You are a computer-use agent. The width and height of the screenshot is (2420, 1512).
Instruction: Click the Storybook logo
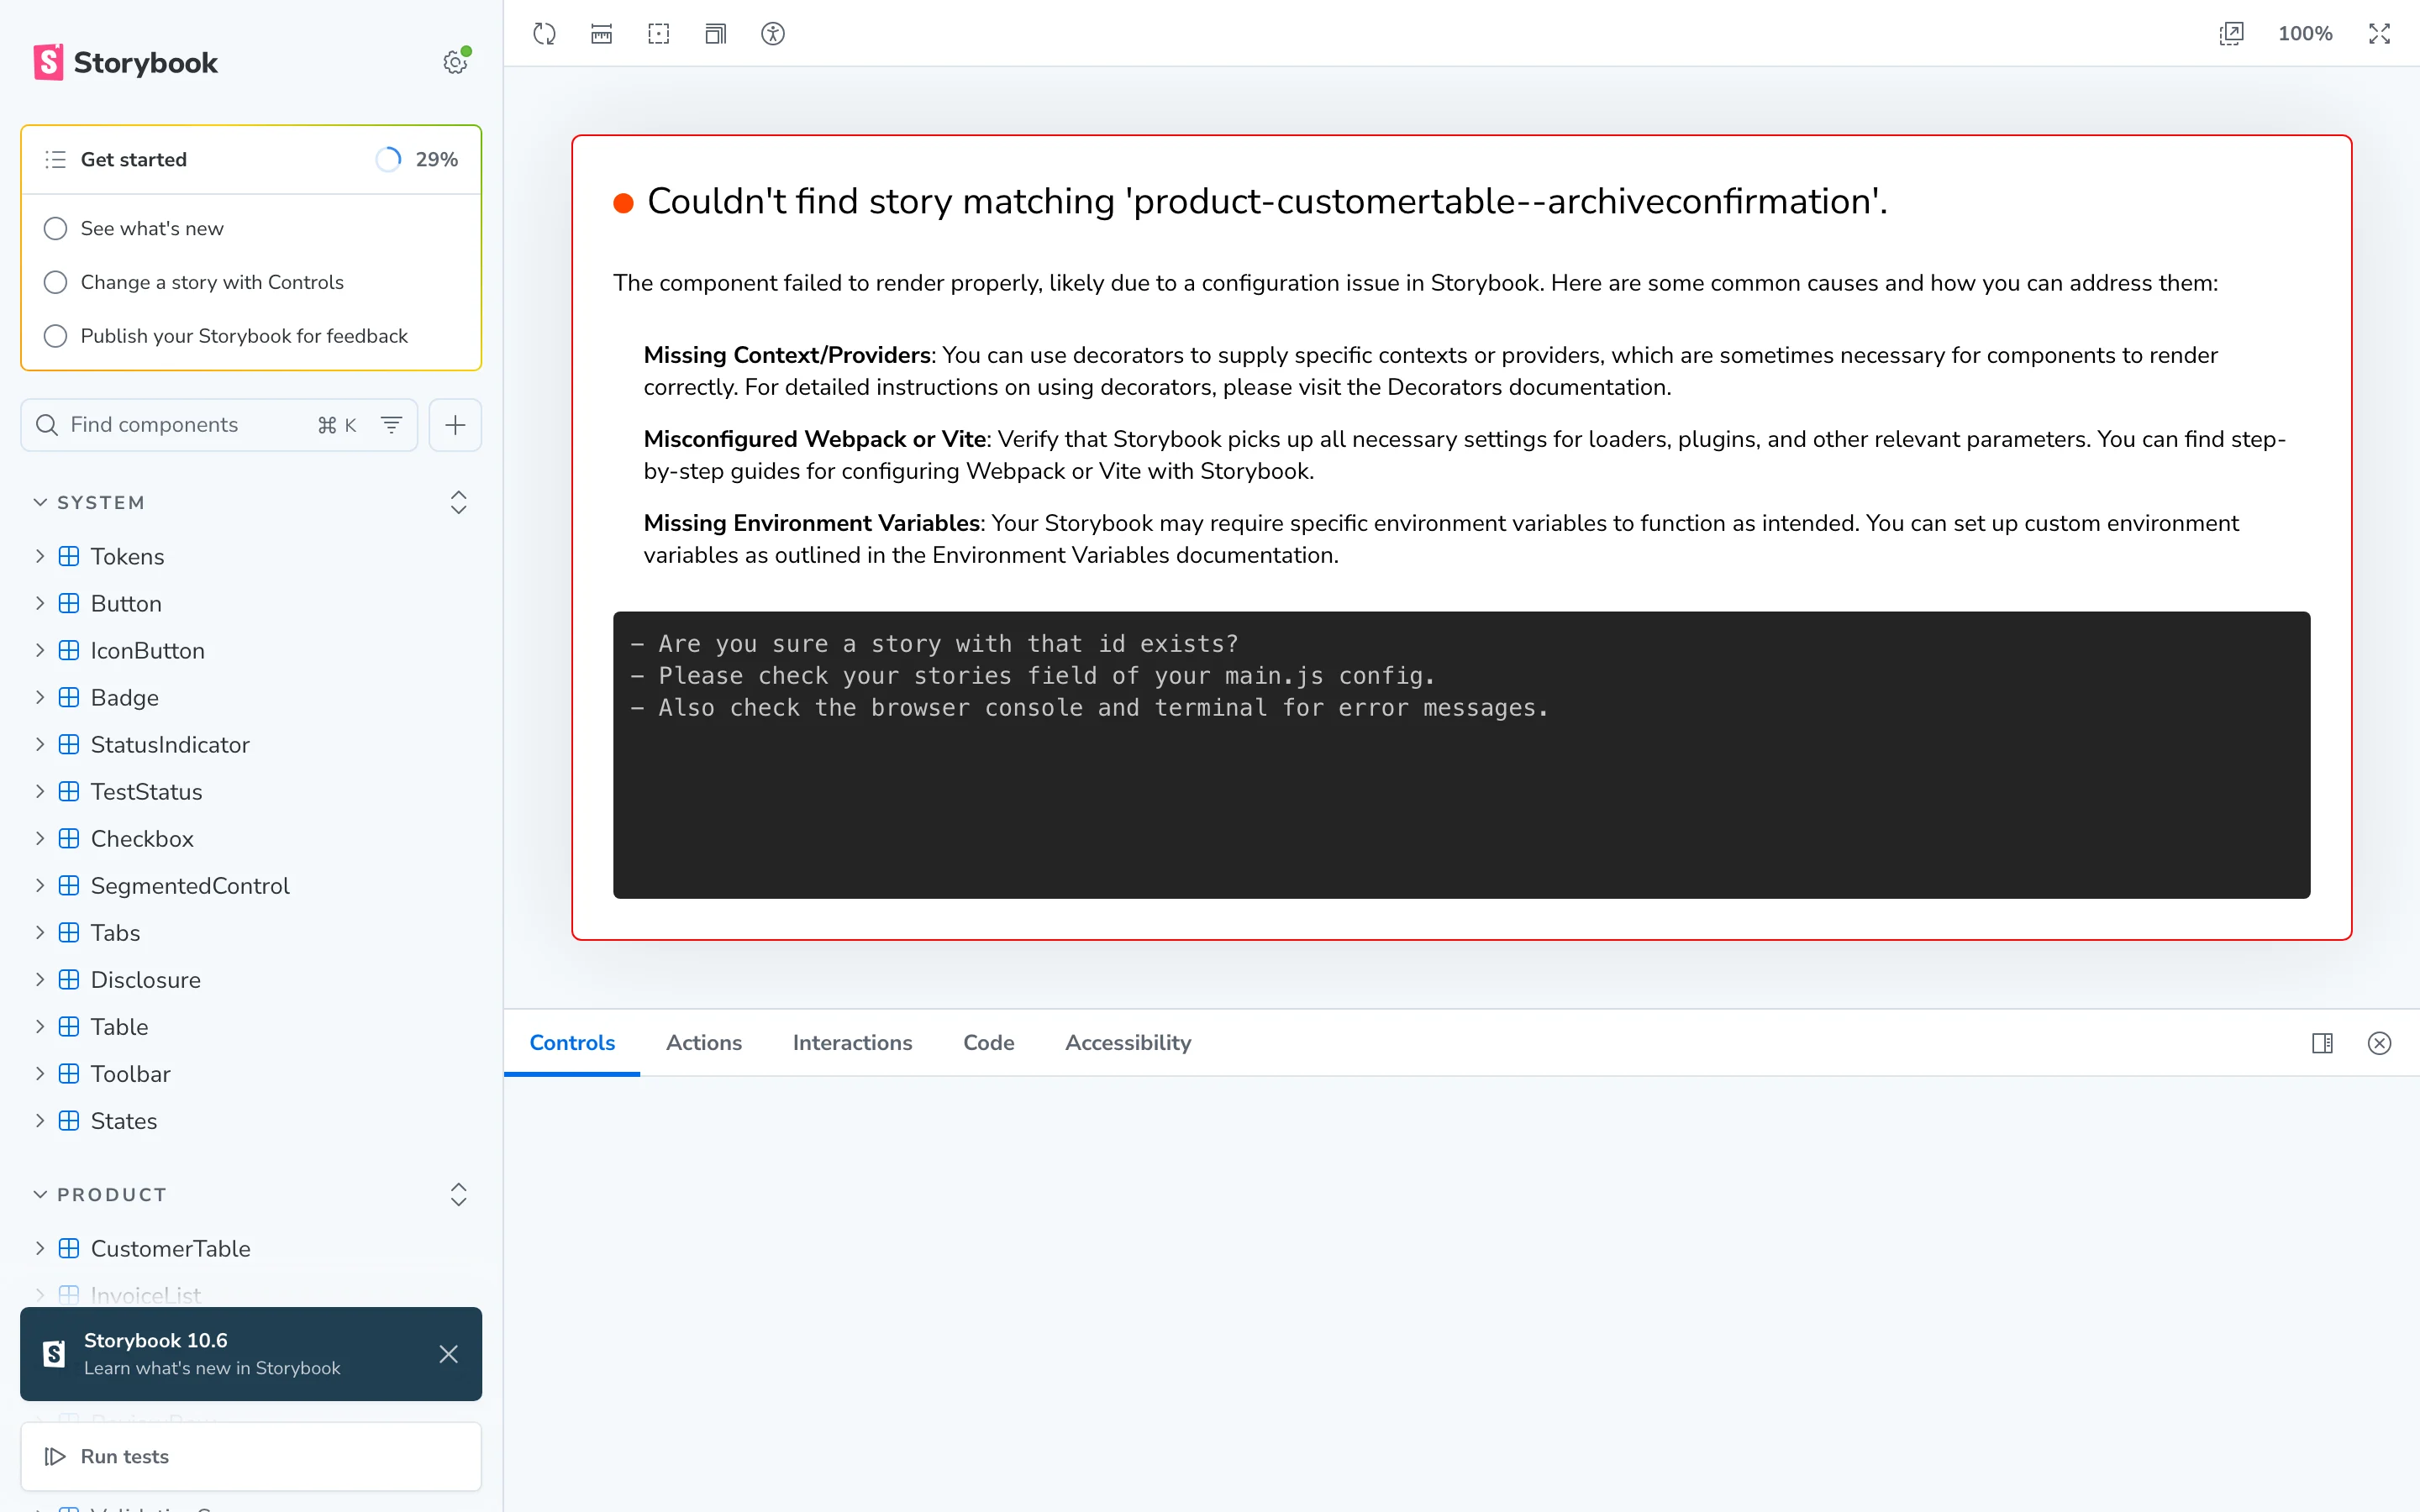point(125,62)
